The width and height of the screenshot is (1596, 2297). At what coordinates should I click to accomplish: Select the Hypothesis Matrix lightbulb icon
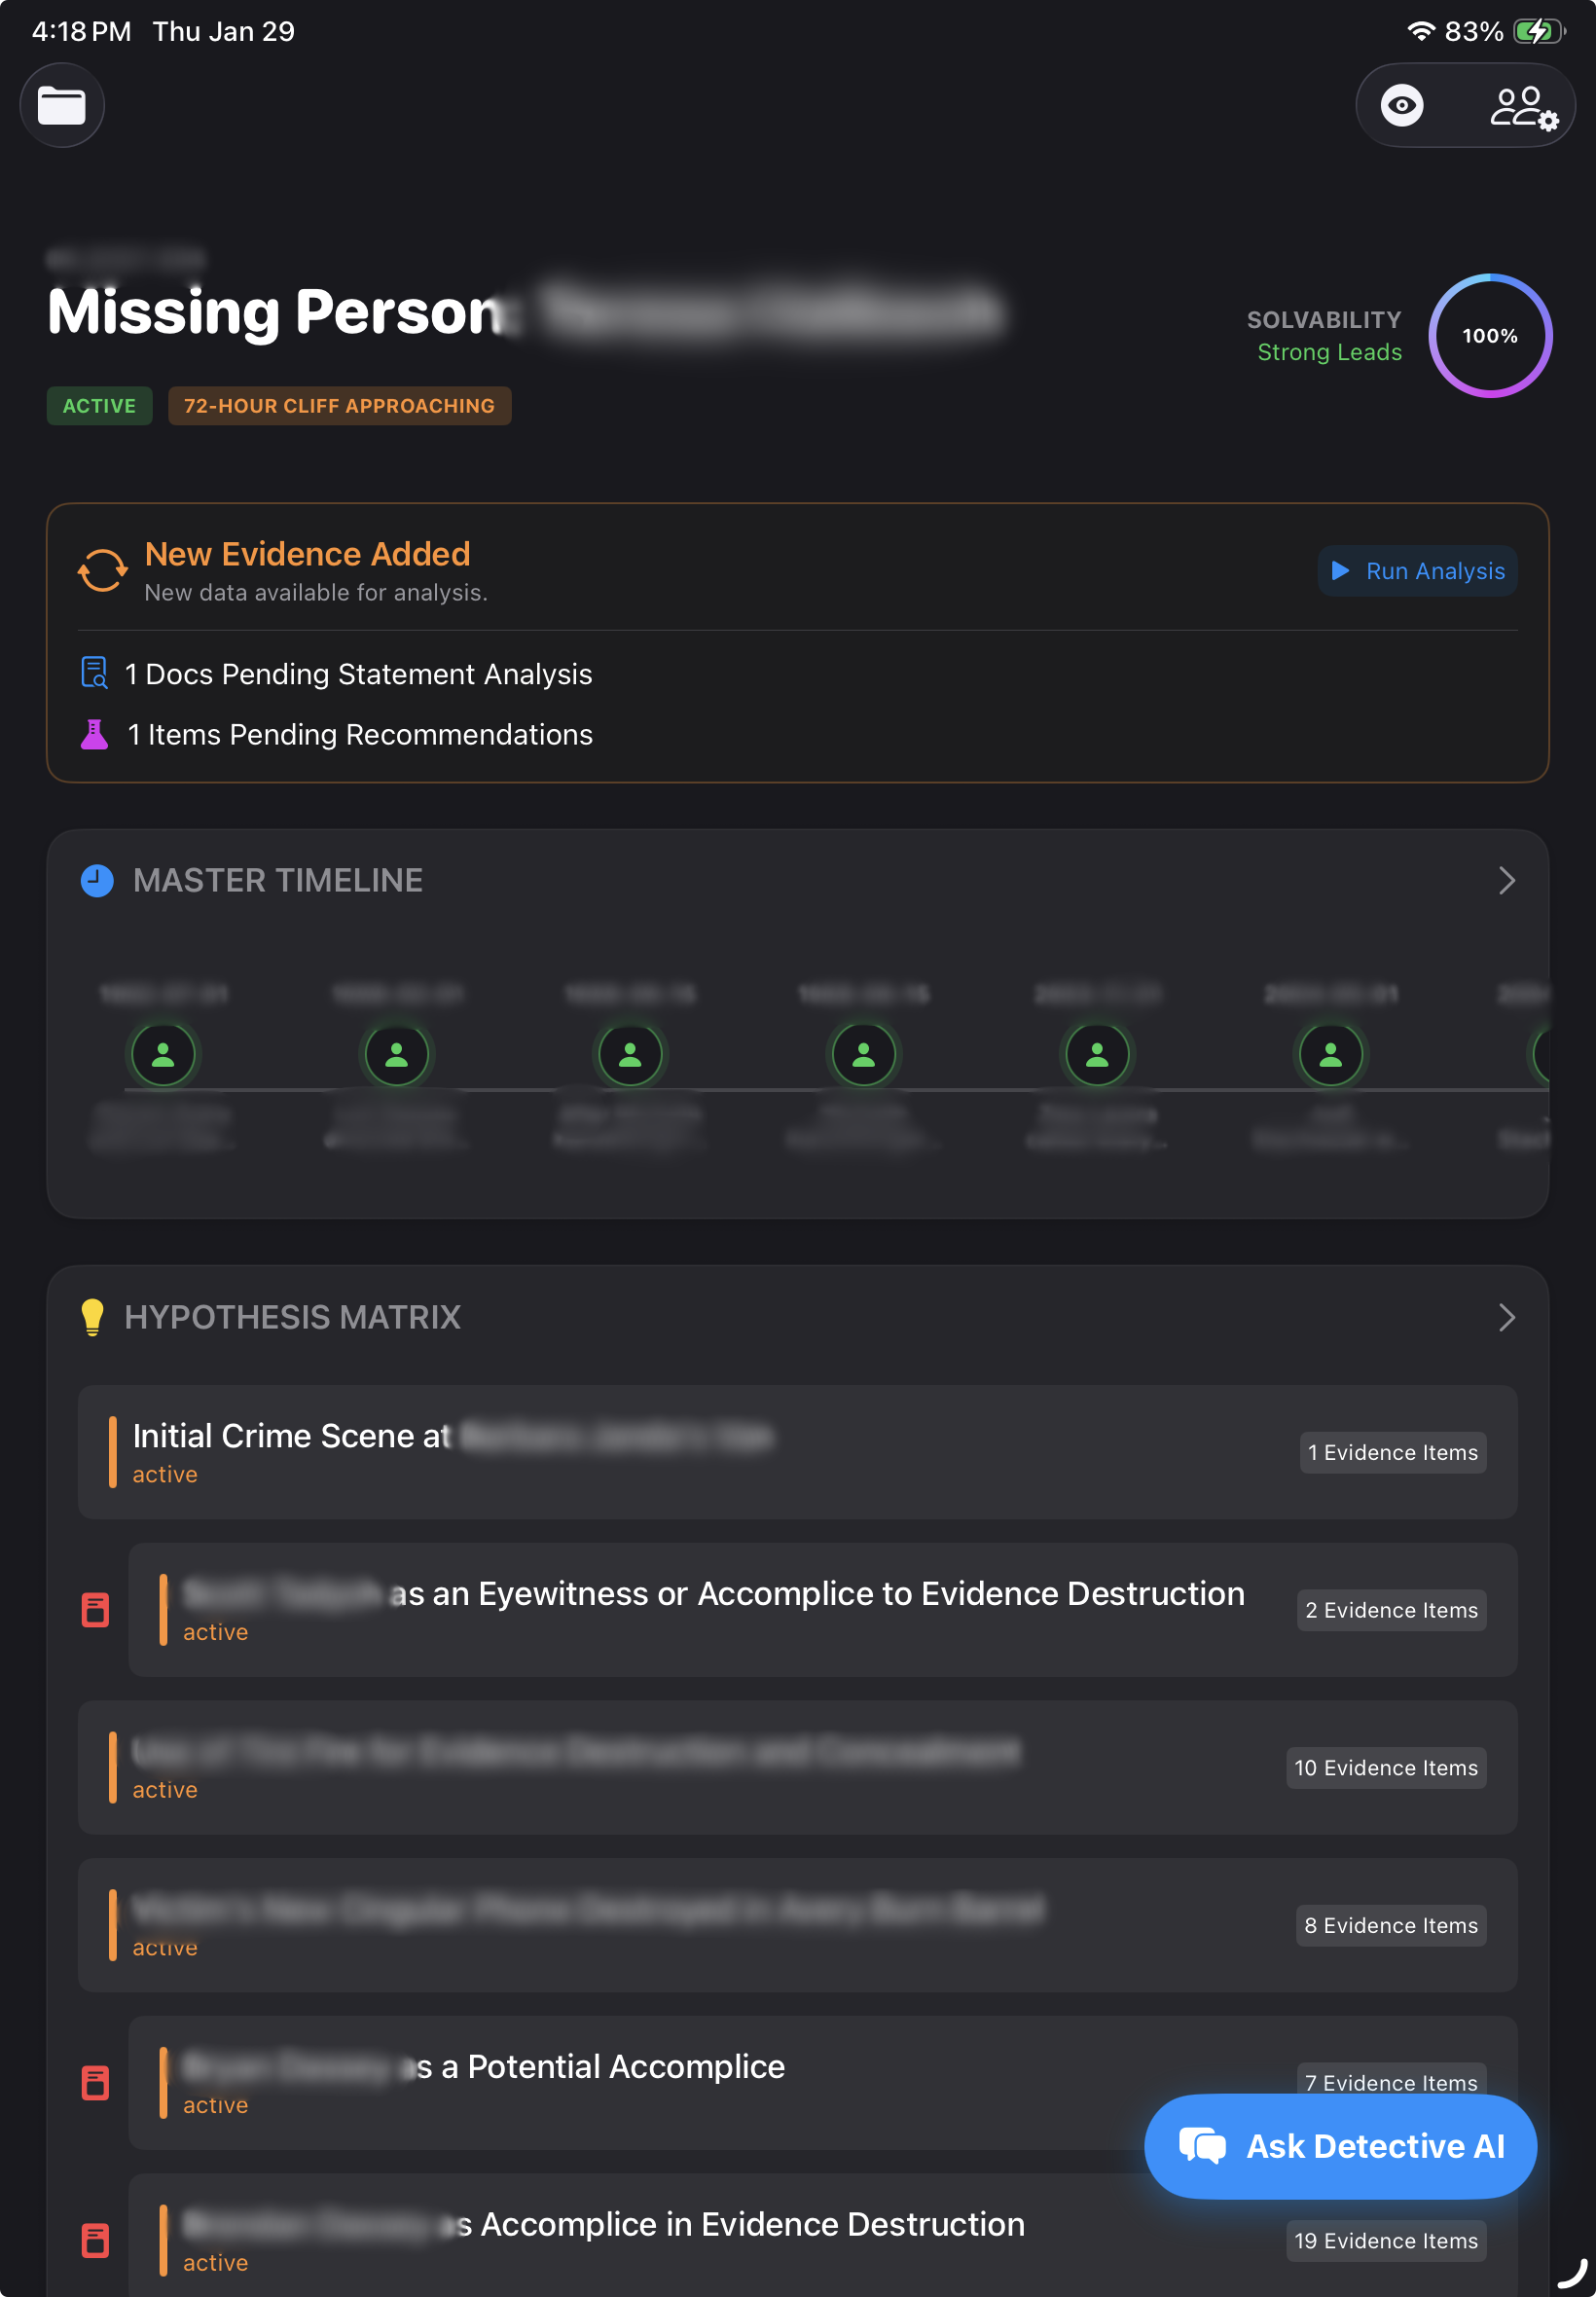point(93,1317)
